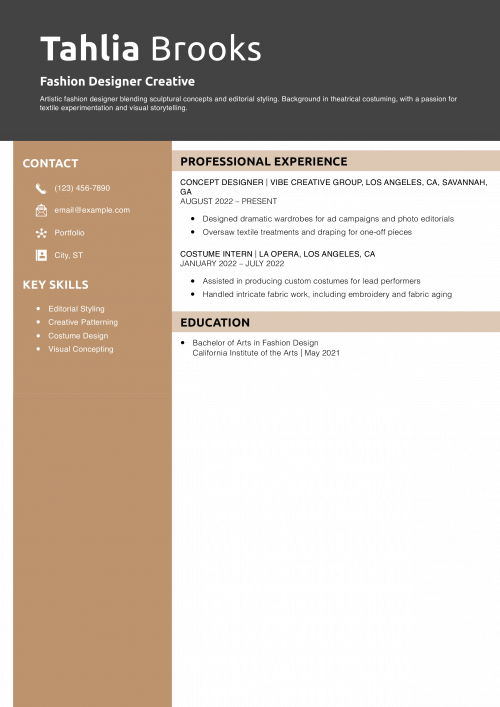
Task: Click the PROFESSIONAL EXPERIENCE heading
Action: [x=264, y=161]
